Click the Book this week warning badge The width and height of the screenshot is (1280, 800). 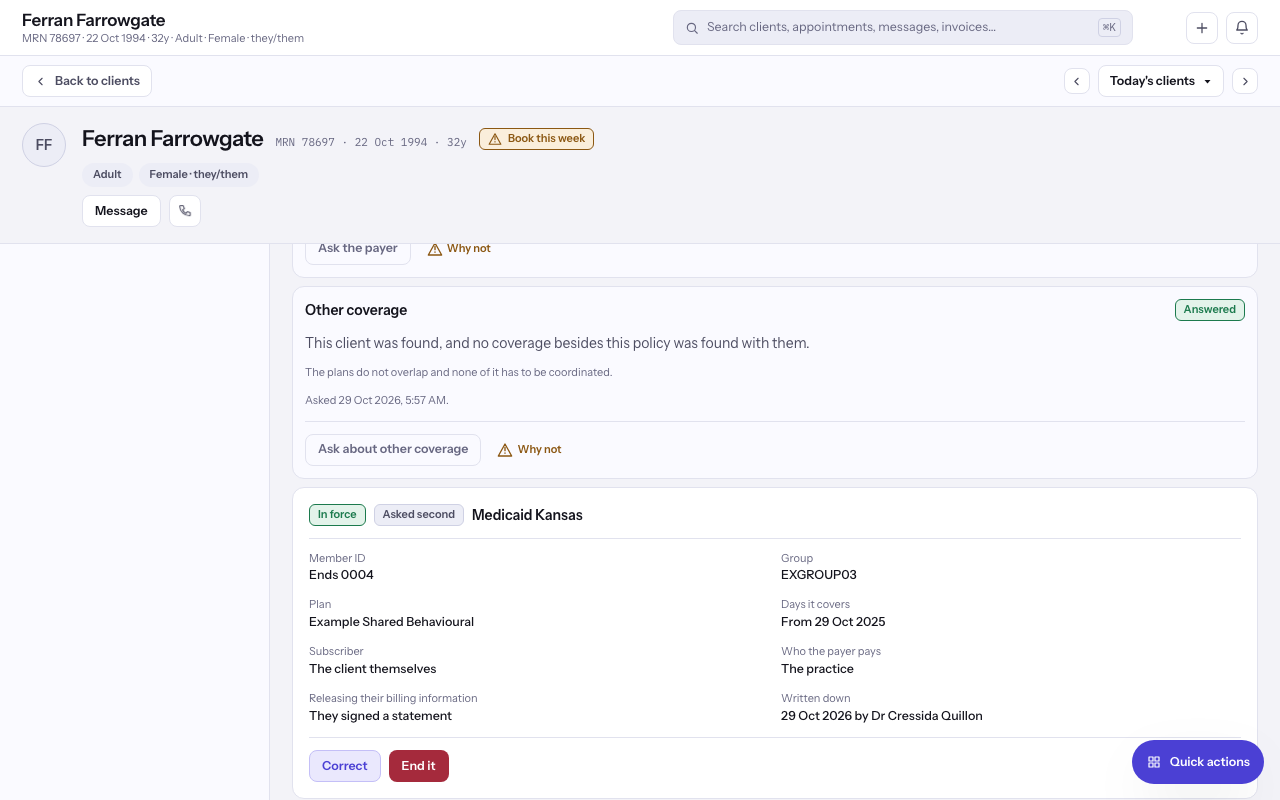(x=536, y=139)
